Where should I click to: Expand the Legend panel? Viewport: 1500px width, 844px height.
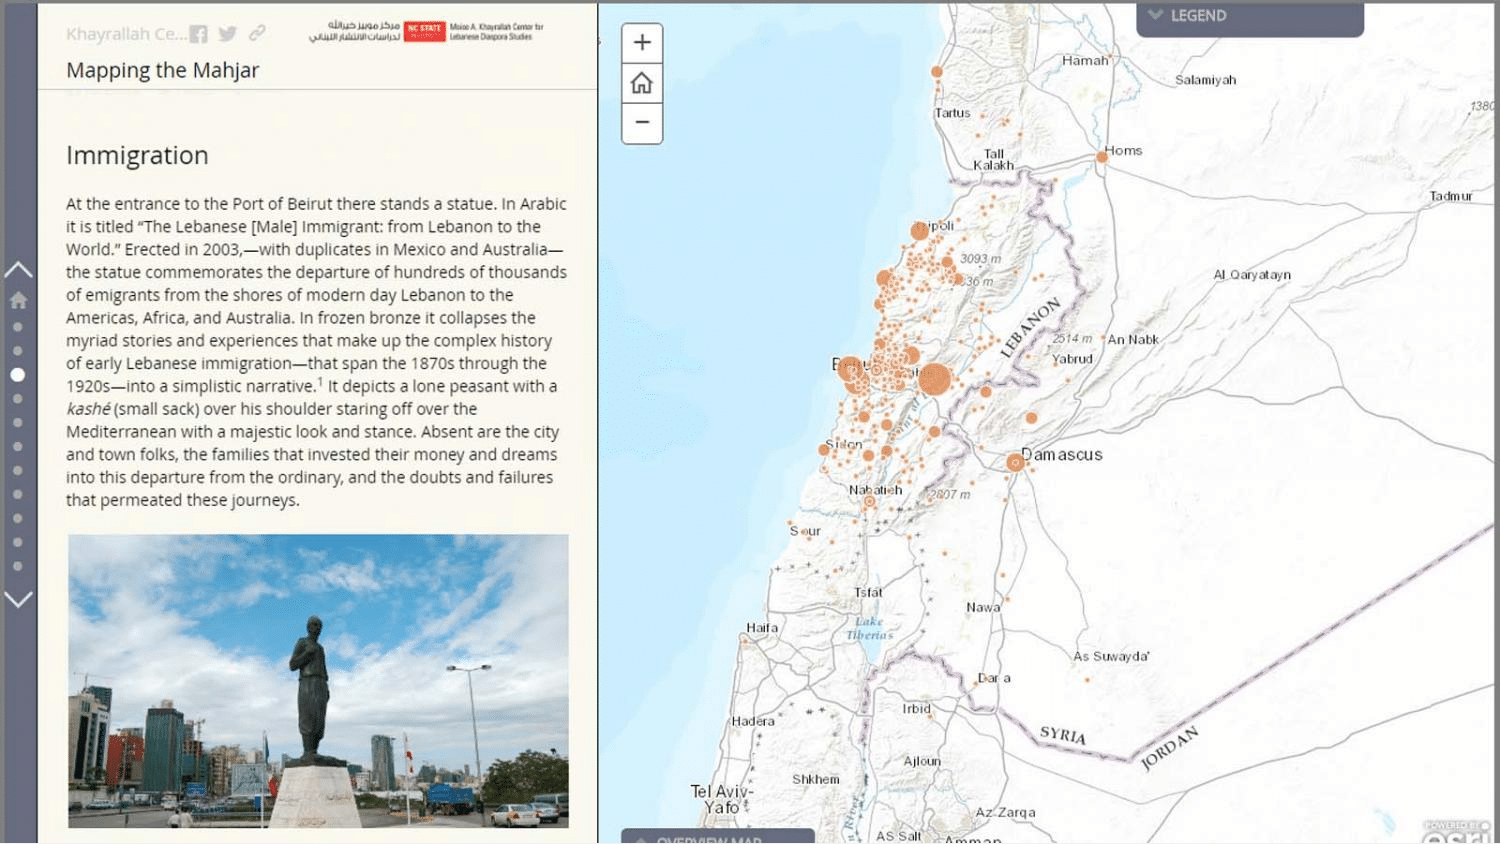(x=1250, y=17)
